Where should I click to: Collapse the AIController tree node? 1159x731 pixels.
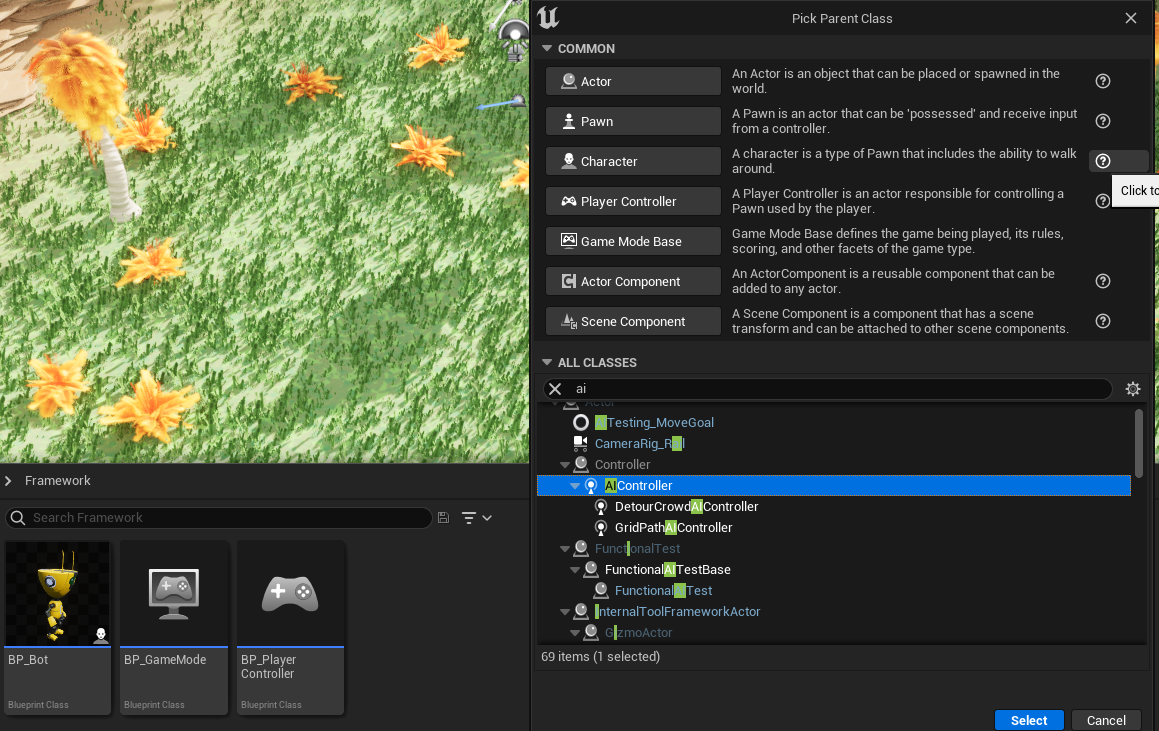pyautogui.click(x=574, y=486)
